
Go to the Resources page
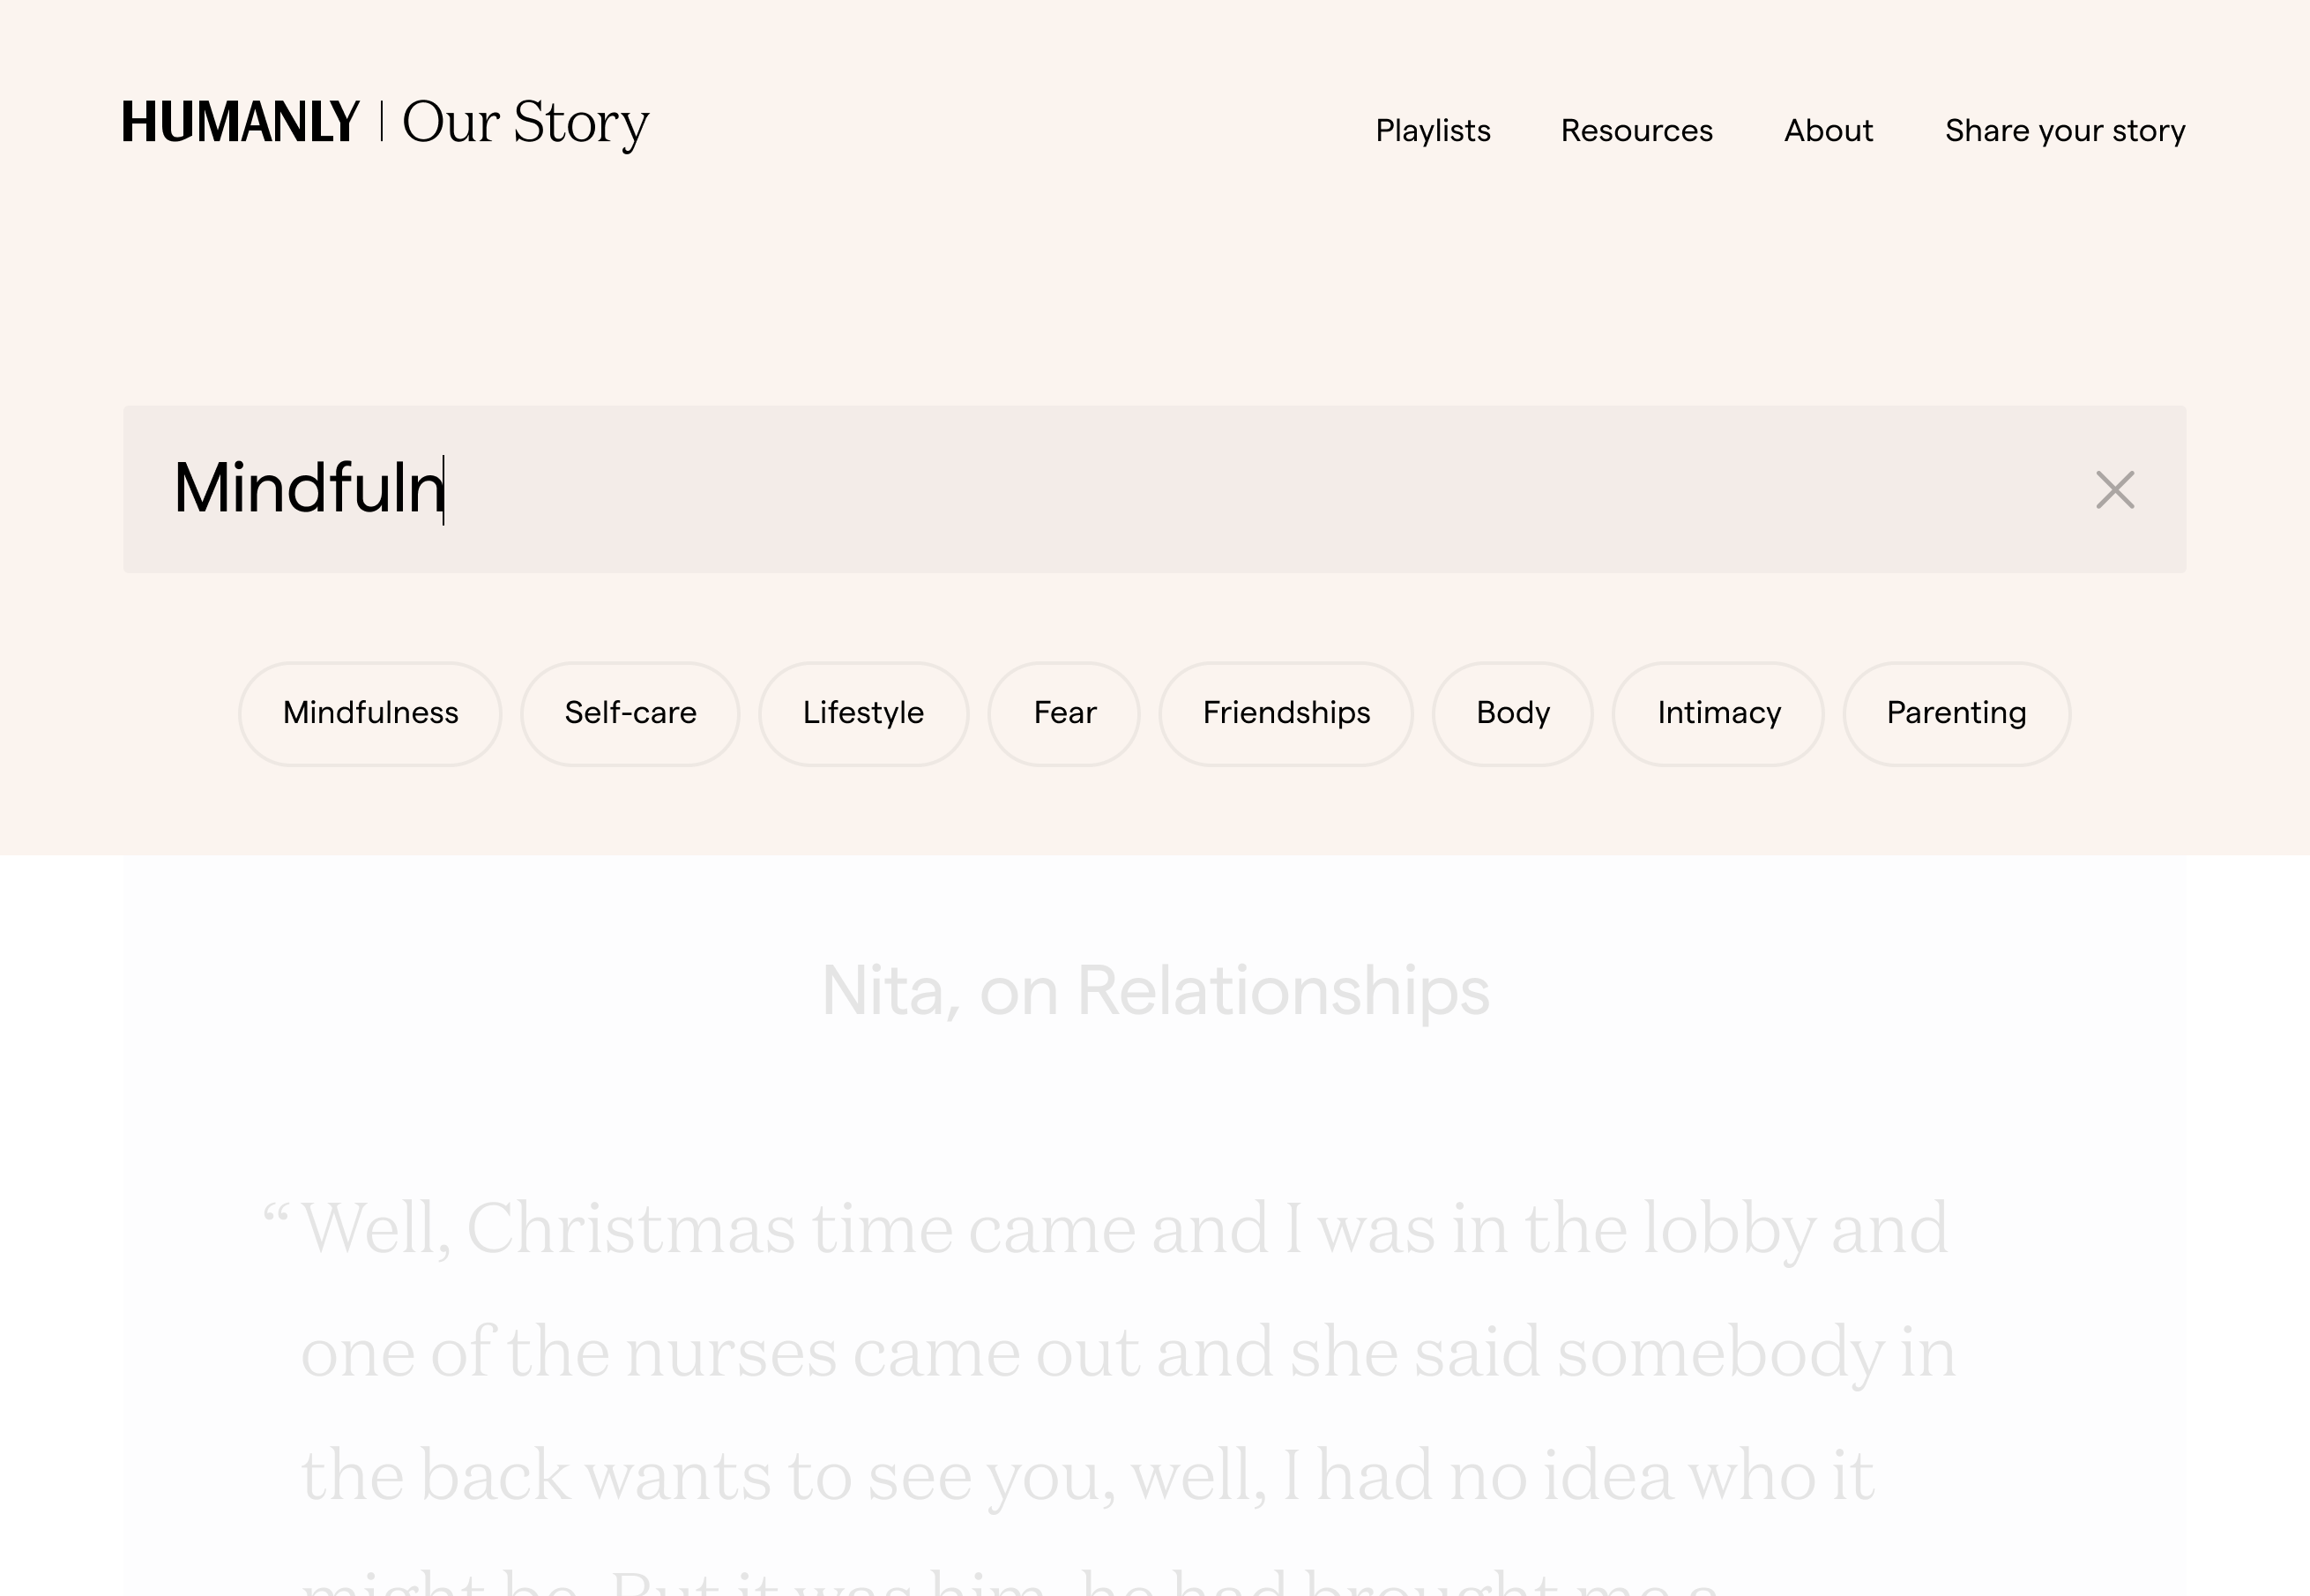coord(1636,131)
